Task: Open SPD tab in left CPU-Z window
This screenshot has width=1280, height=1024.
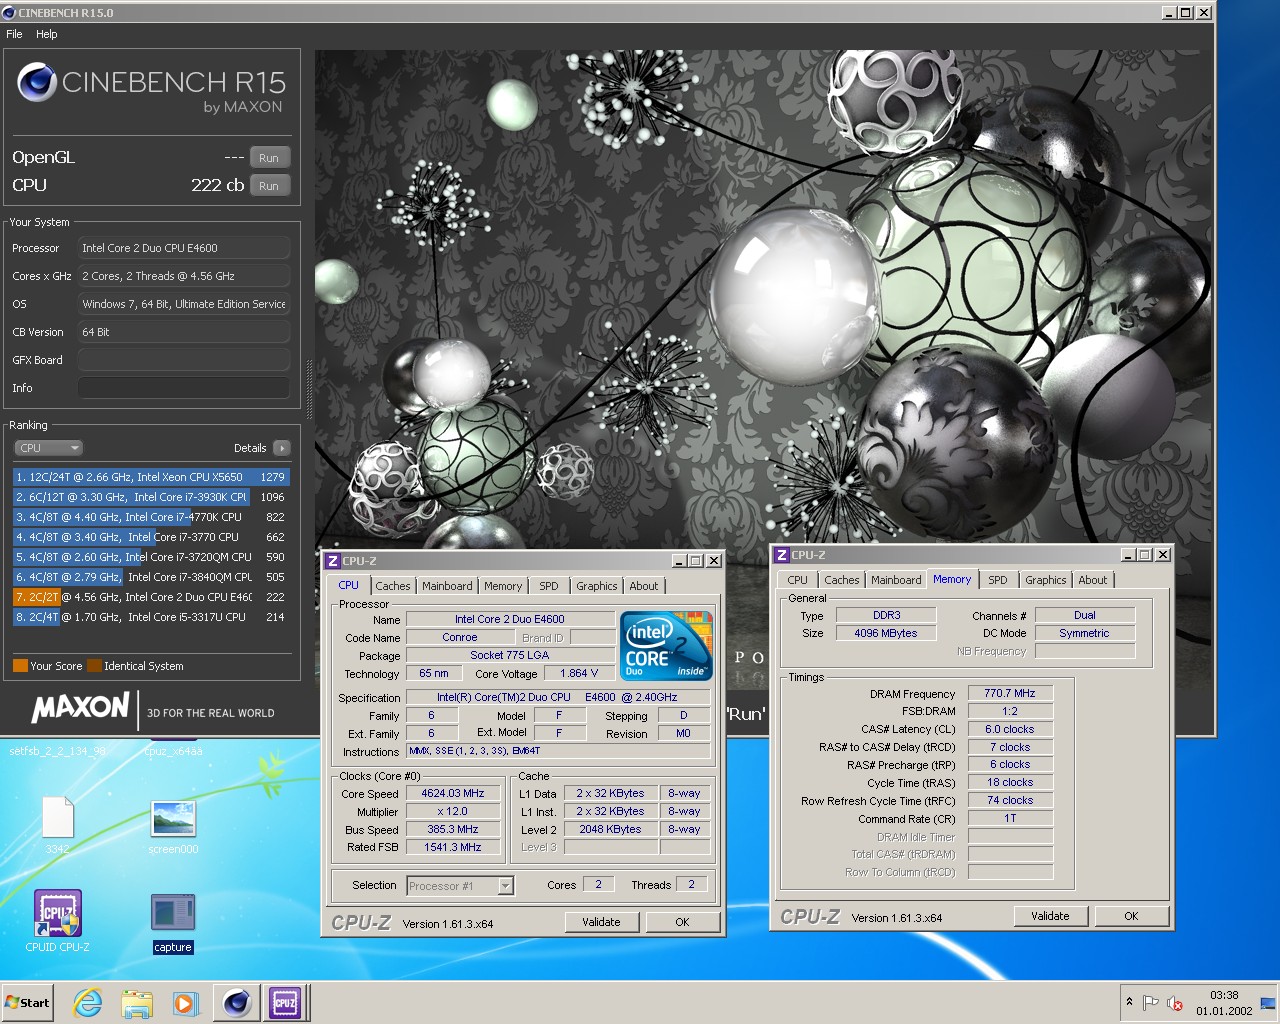Action: 549,586
